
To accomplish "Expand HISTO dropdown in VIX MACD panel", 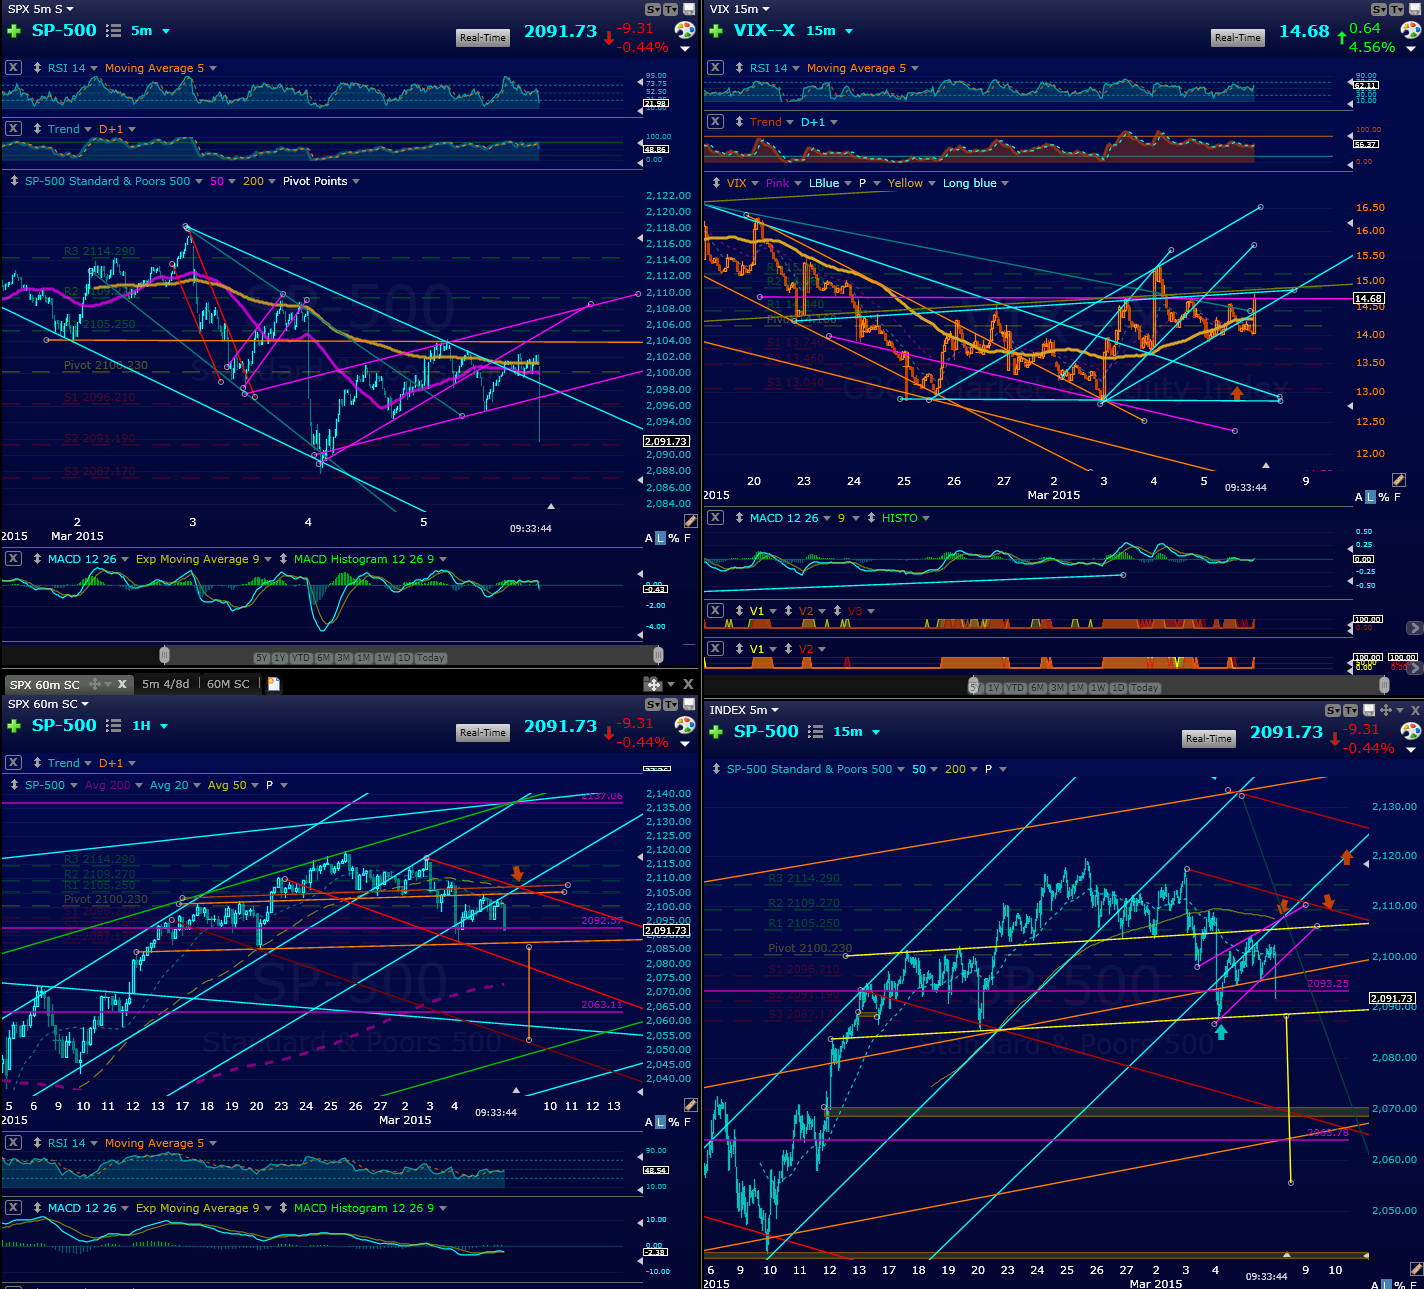I will point(926,519).
